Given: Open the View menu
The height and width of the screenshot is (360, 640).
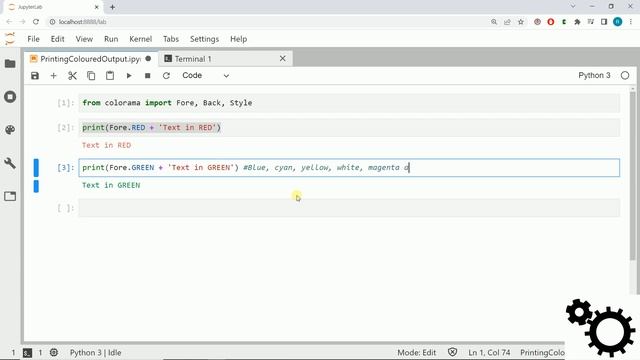Looking at the screenshot, I should pyautogui.click(x=84, y=39).
